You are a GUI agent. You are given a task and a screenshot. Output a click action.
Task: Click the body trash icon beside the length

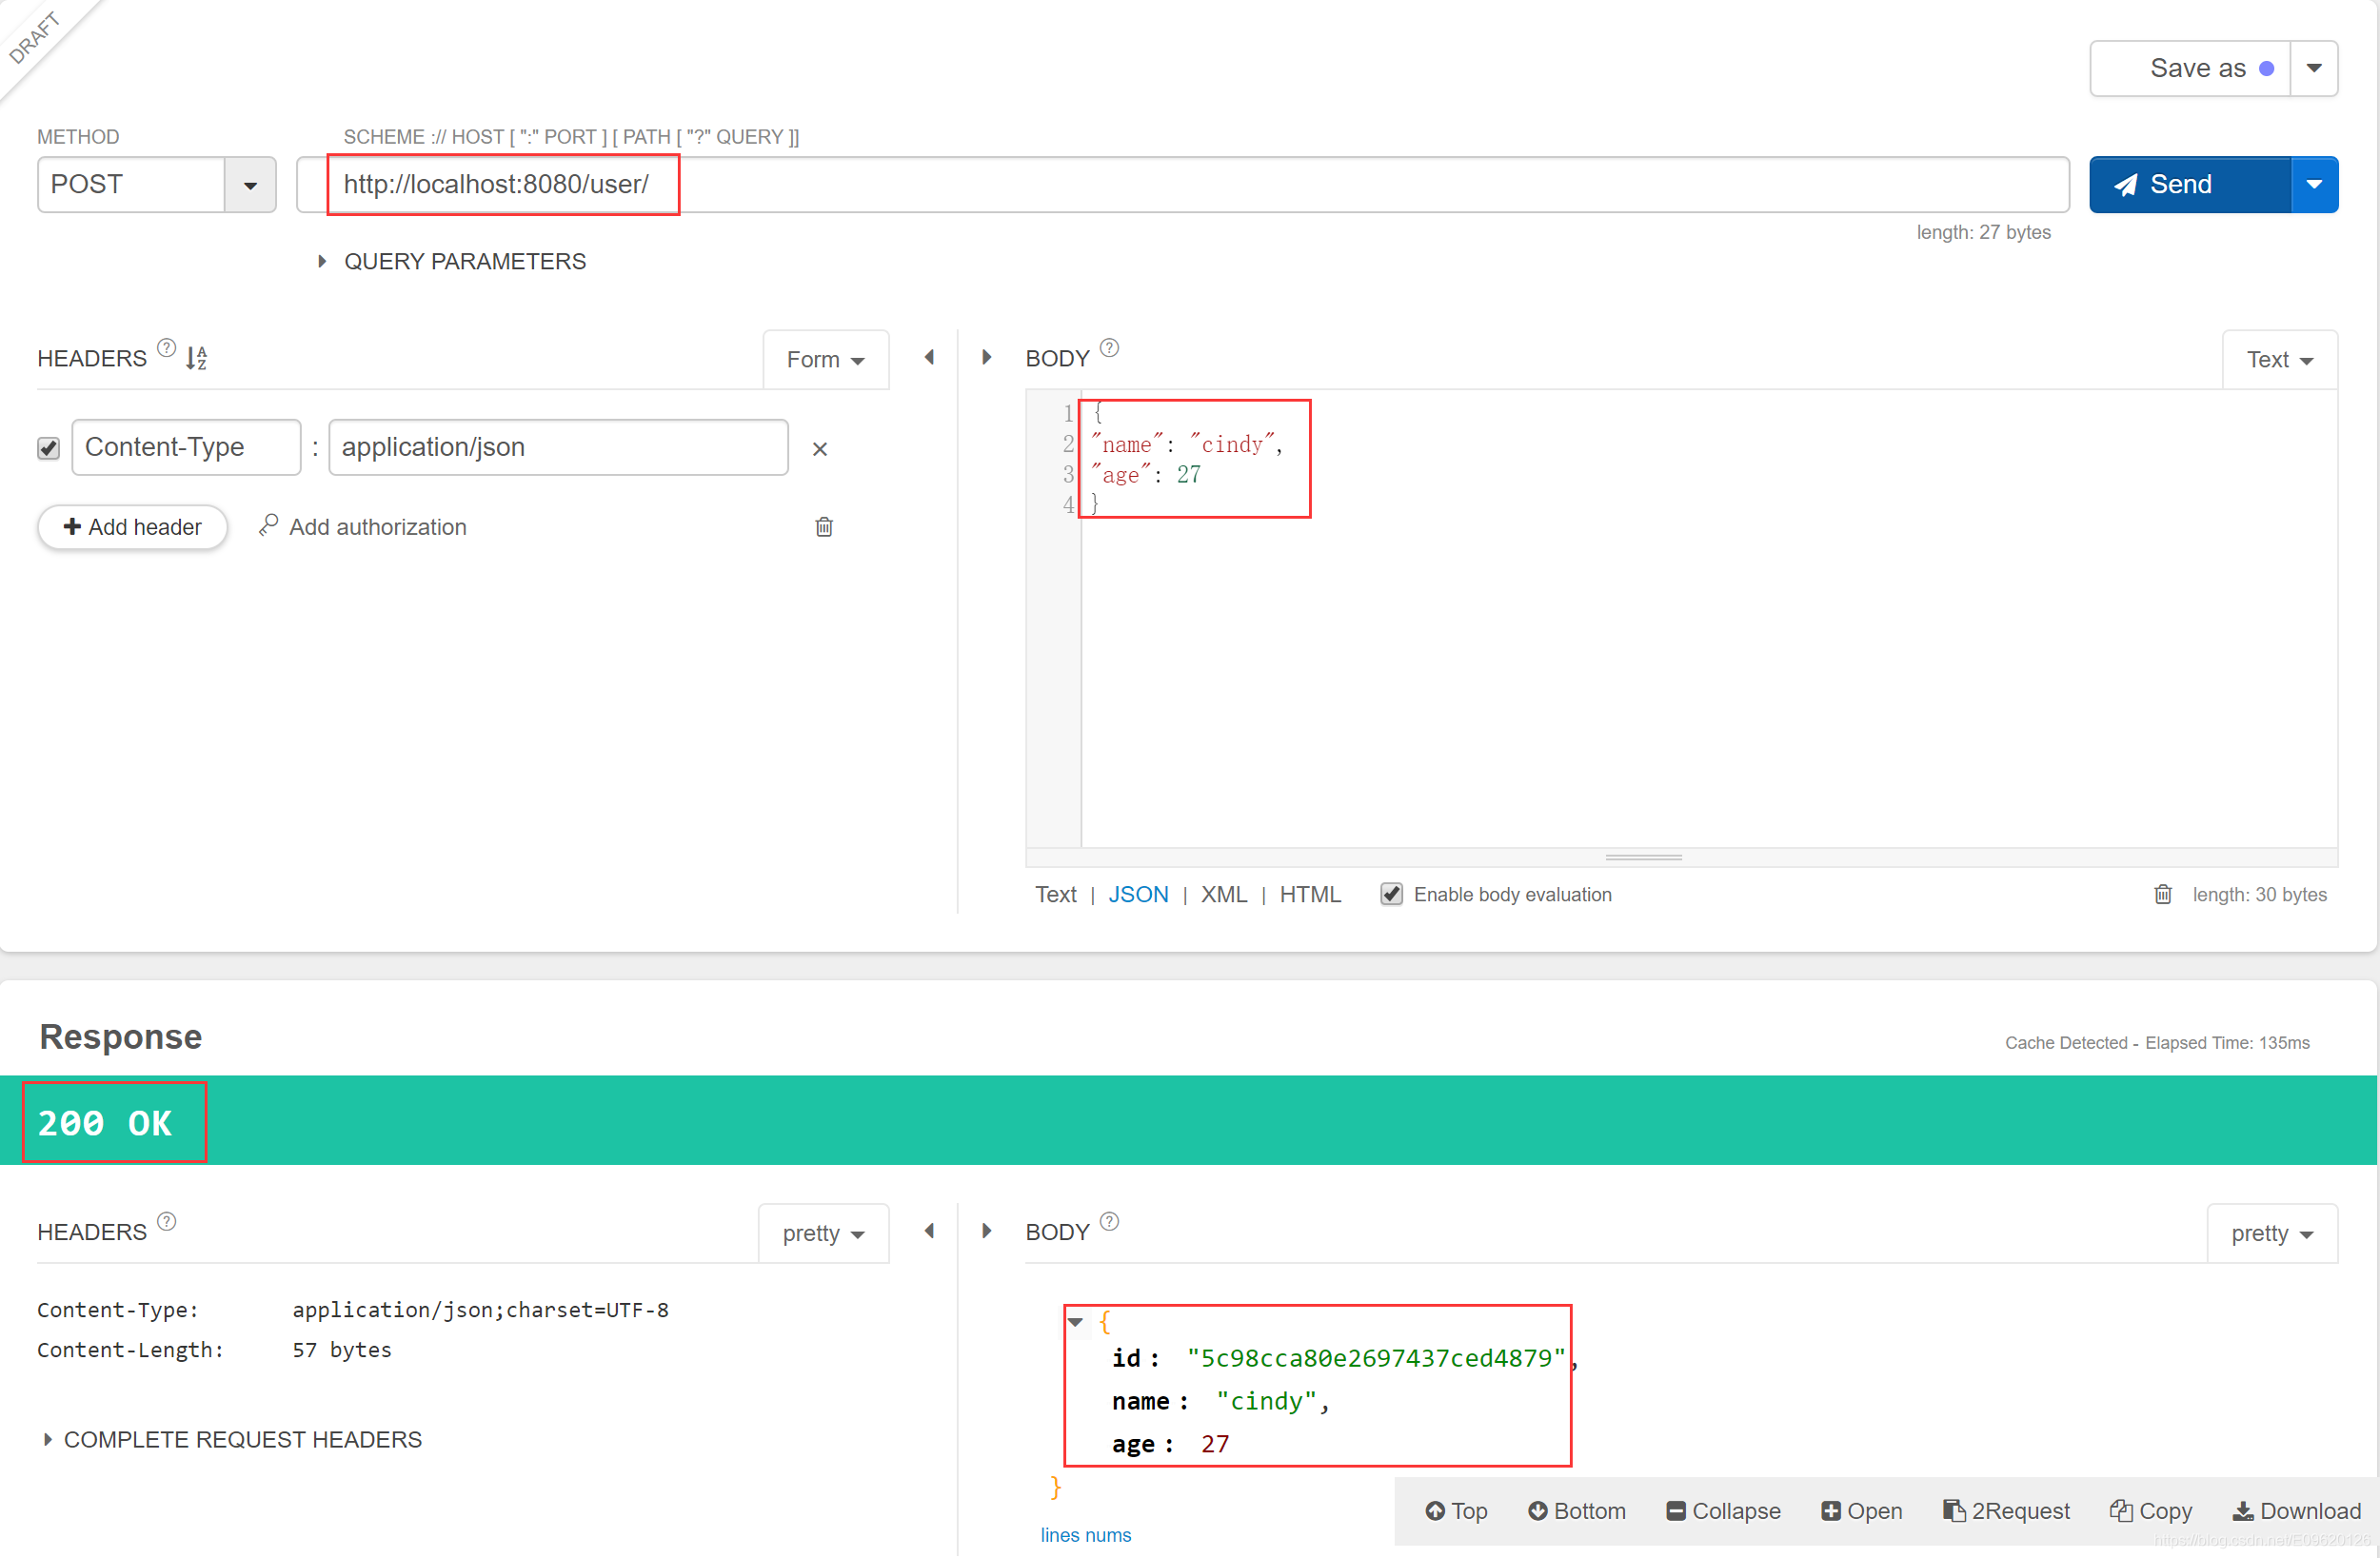point(2162,894)
